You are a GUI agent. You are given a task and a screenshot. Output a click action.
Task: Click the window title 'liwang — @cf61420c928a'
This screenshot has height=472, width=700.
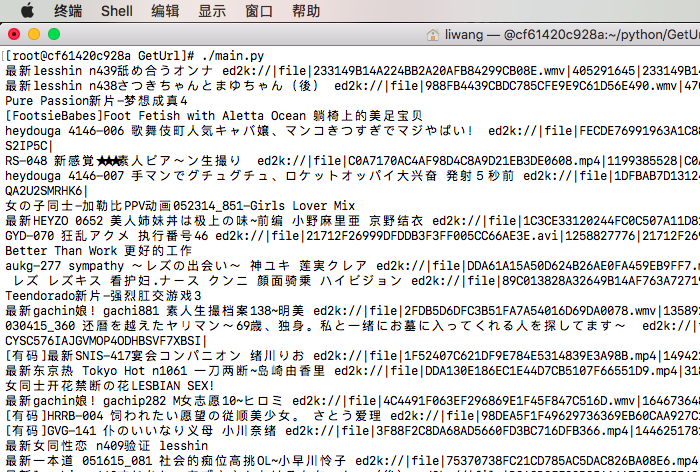point(572,35)
